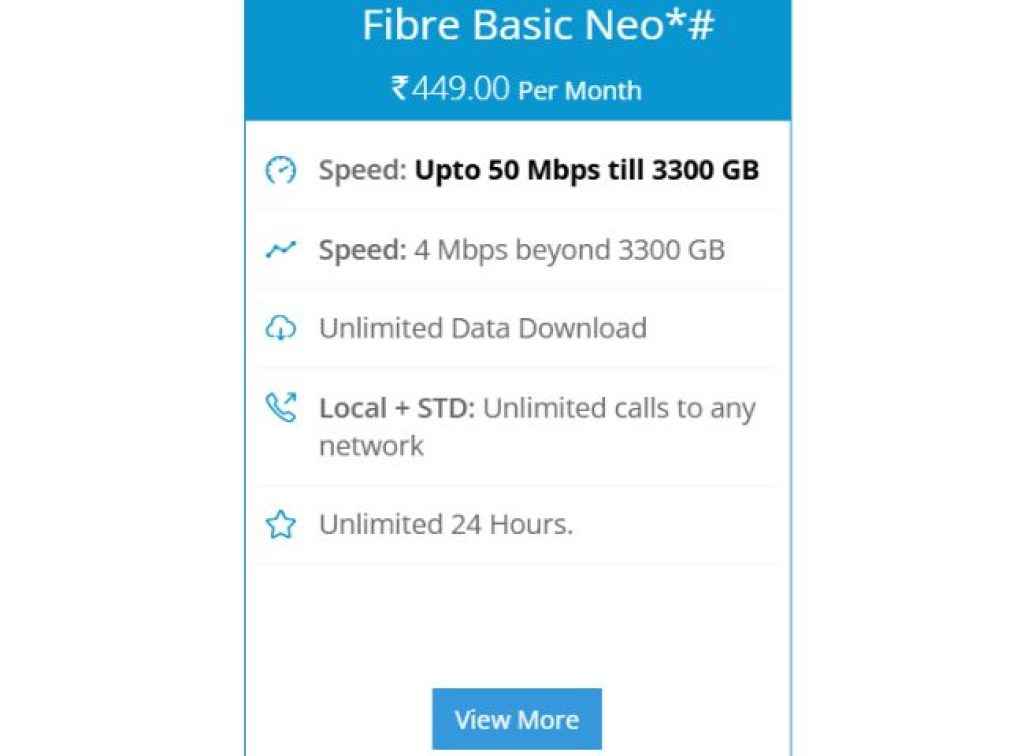This screenshot has height=756, width=1024.
Task: Click the Speed: Upto 50 Mbps row
Action: click(520, 170)
